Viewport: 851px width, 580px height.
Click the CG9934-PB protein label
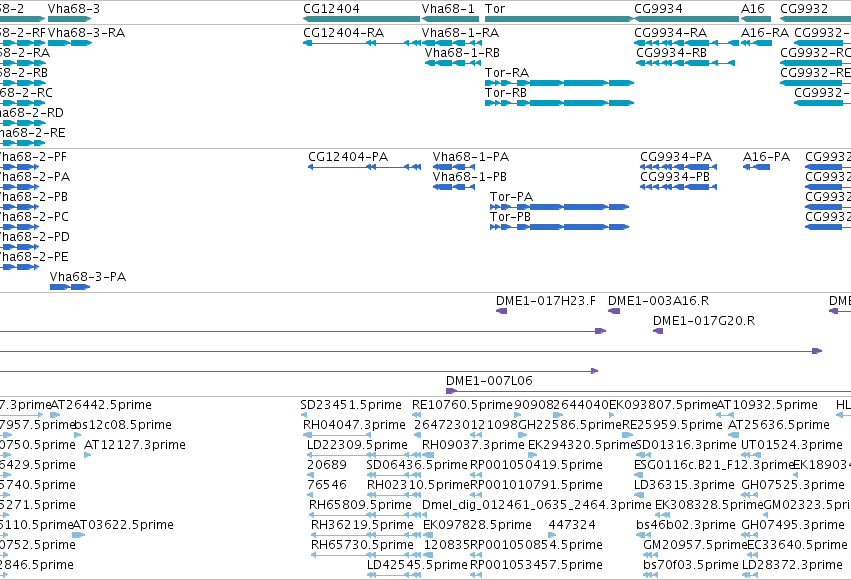click(x=675, y=177)
